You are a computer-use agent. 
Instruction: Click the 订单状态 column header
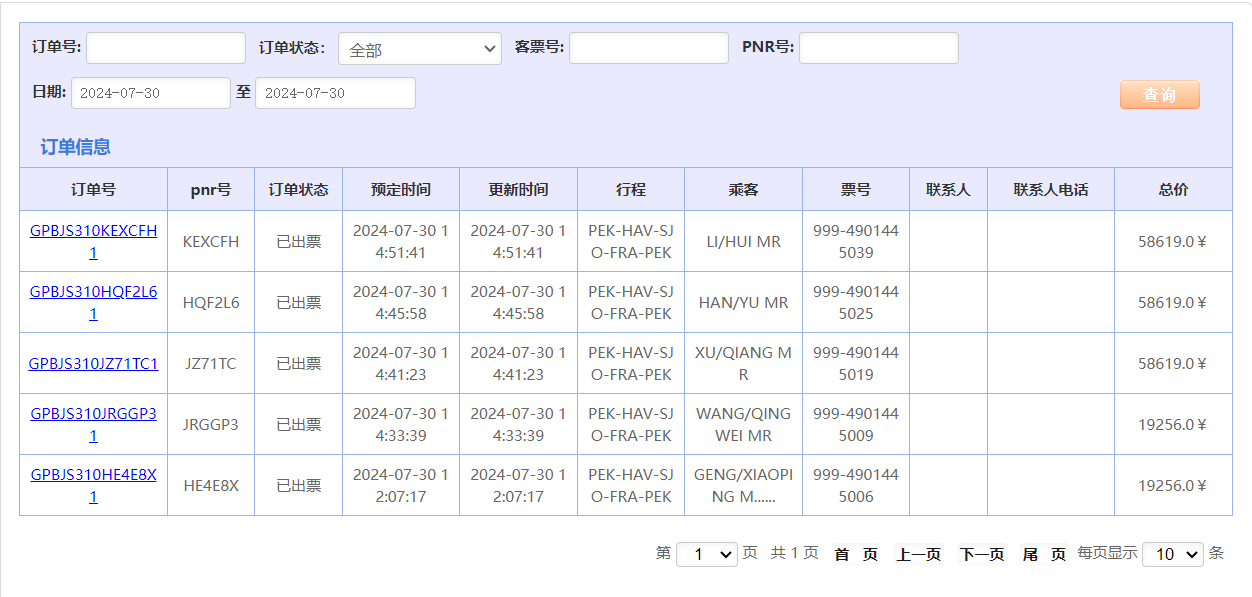click(x=298, y=189)
